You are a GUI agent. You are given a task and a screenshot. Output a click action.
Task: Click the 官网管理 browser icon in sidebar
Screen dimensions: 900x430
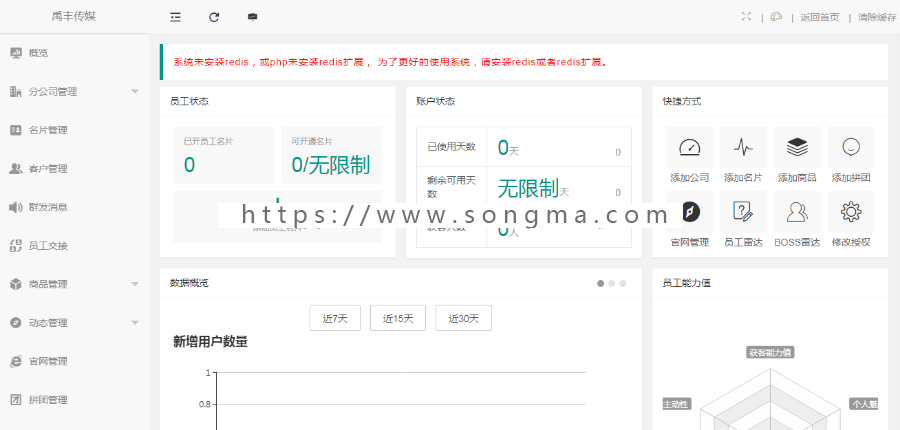[x=16, y=361]
